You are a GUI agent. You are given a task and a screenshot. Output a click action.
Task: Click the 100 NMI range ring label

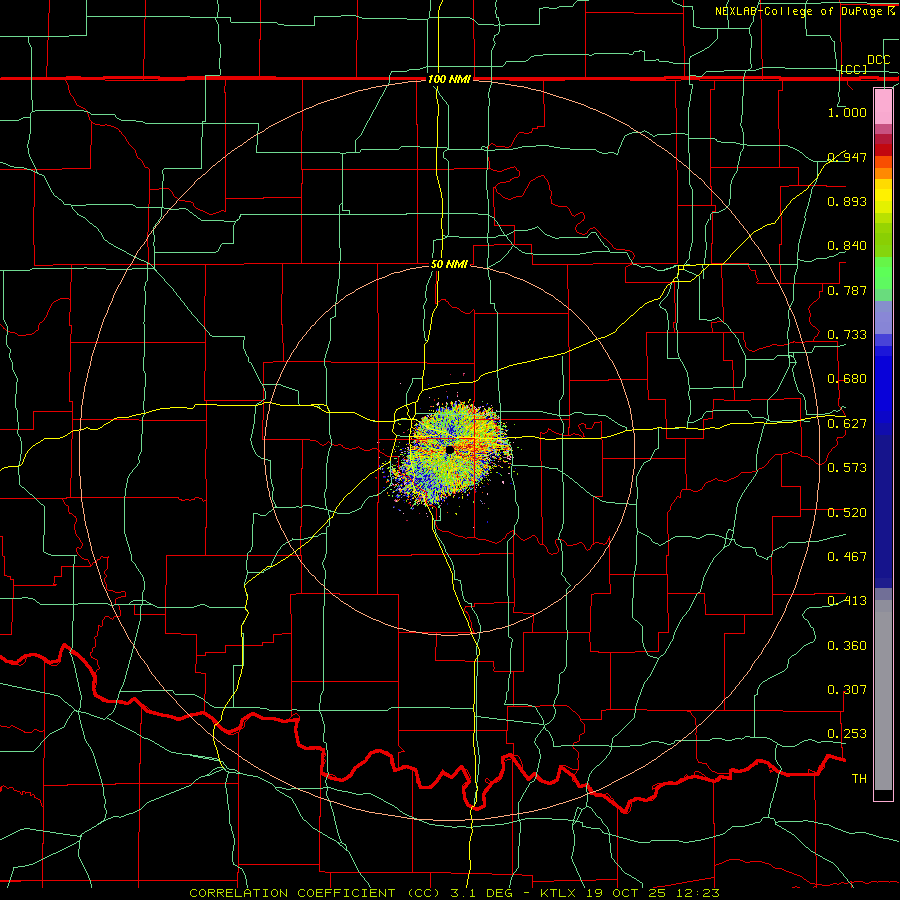tap(449, 79)
